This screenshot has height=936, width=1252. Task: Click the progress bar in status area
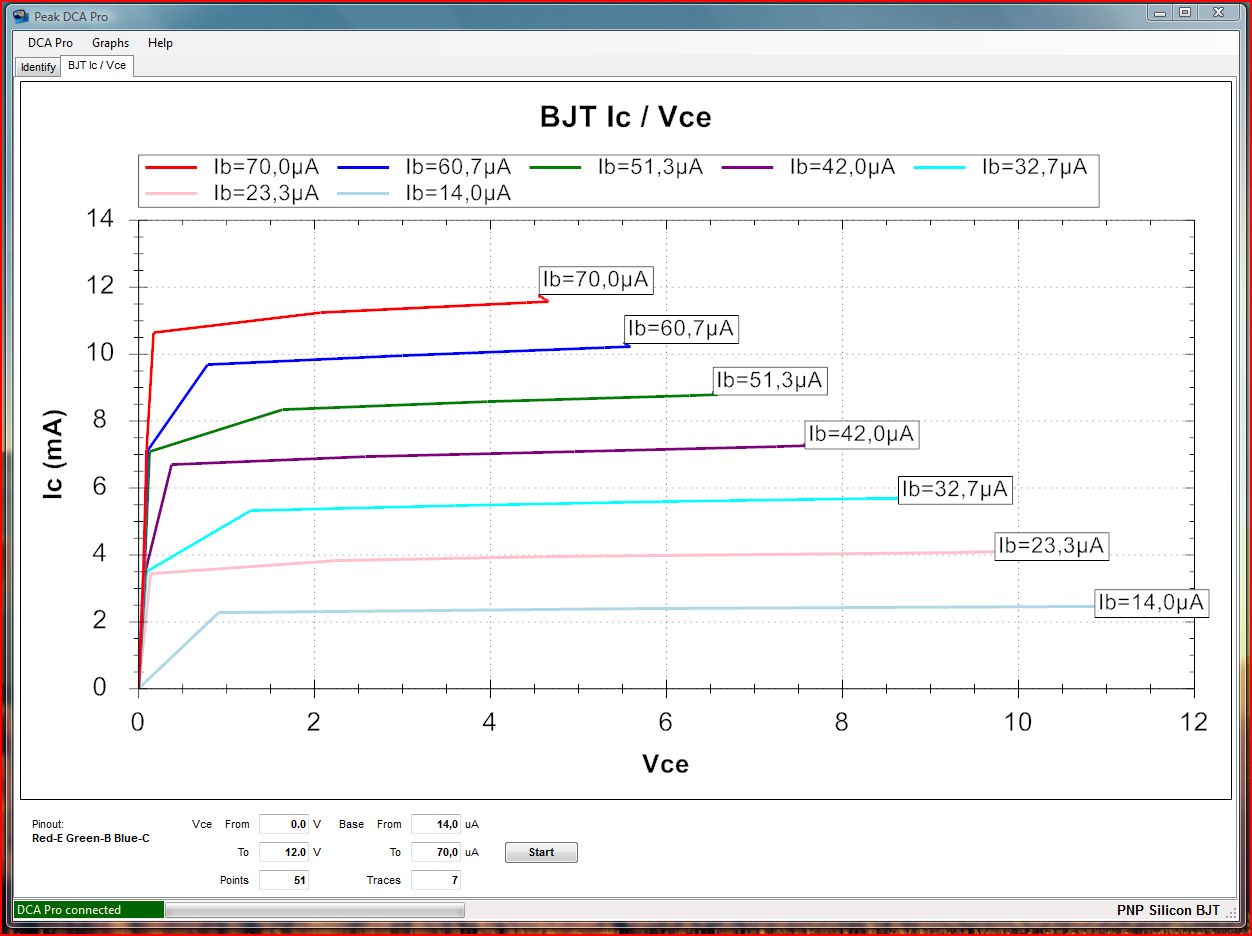tap(314, 910)
